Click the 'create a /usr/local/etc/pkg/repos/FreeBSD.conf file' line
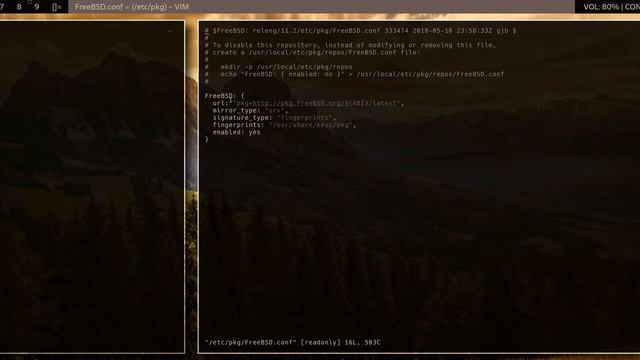Screen dimensions: 640x360 click(x=312, y=53)
